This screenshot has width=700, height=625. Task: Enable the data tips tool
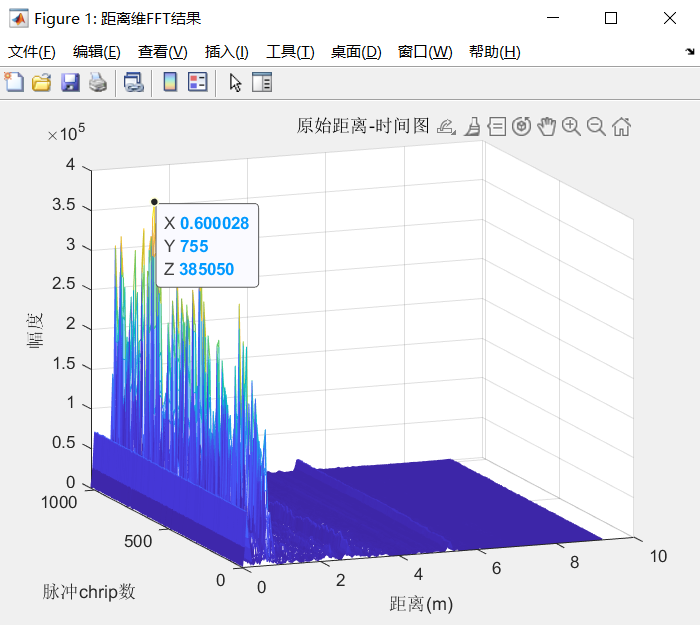point(496,127)
